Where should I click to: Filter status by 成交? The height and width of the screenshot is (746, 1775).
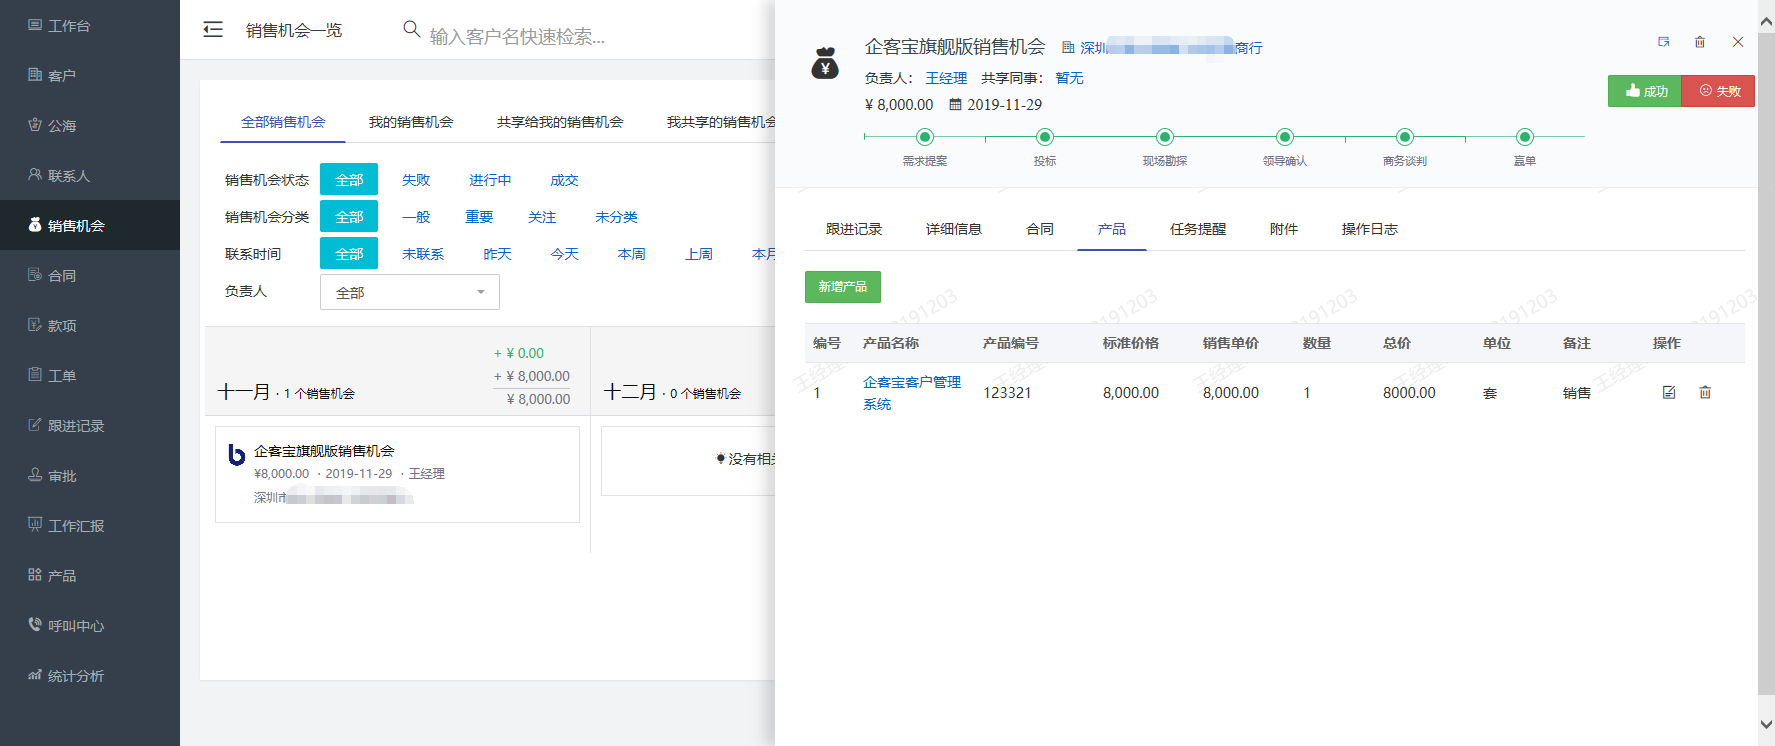pos(564,180)
